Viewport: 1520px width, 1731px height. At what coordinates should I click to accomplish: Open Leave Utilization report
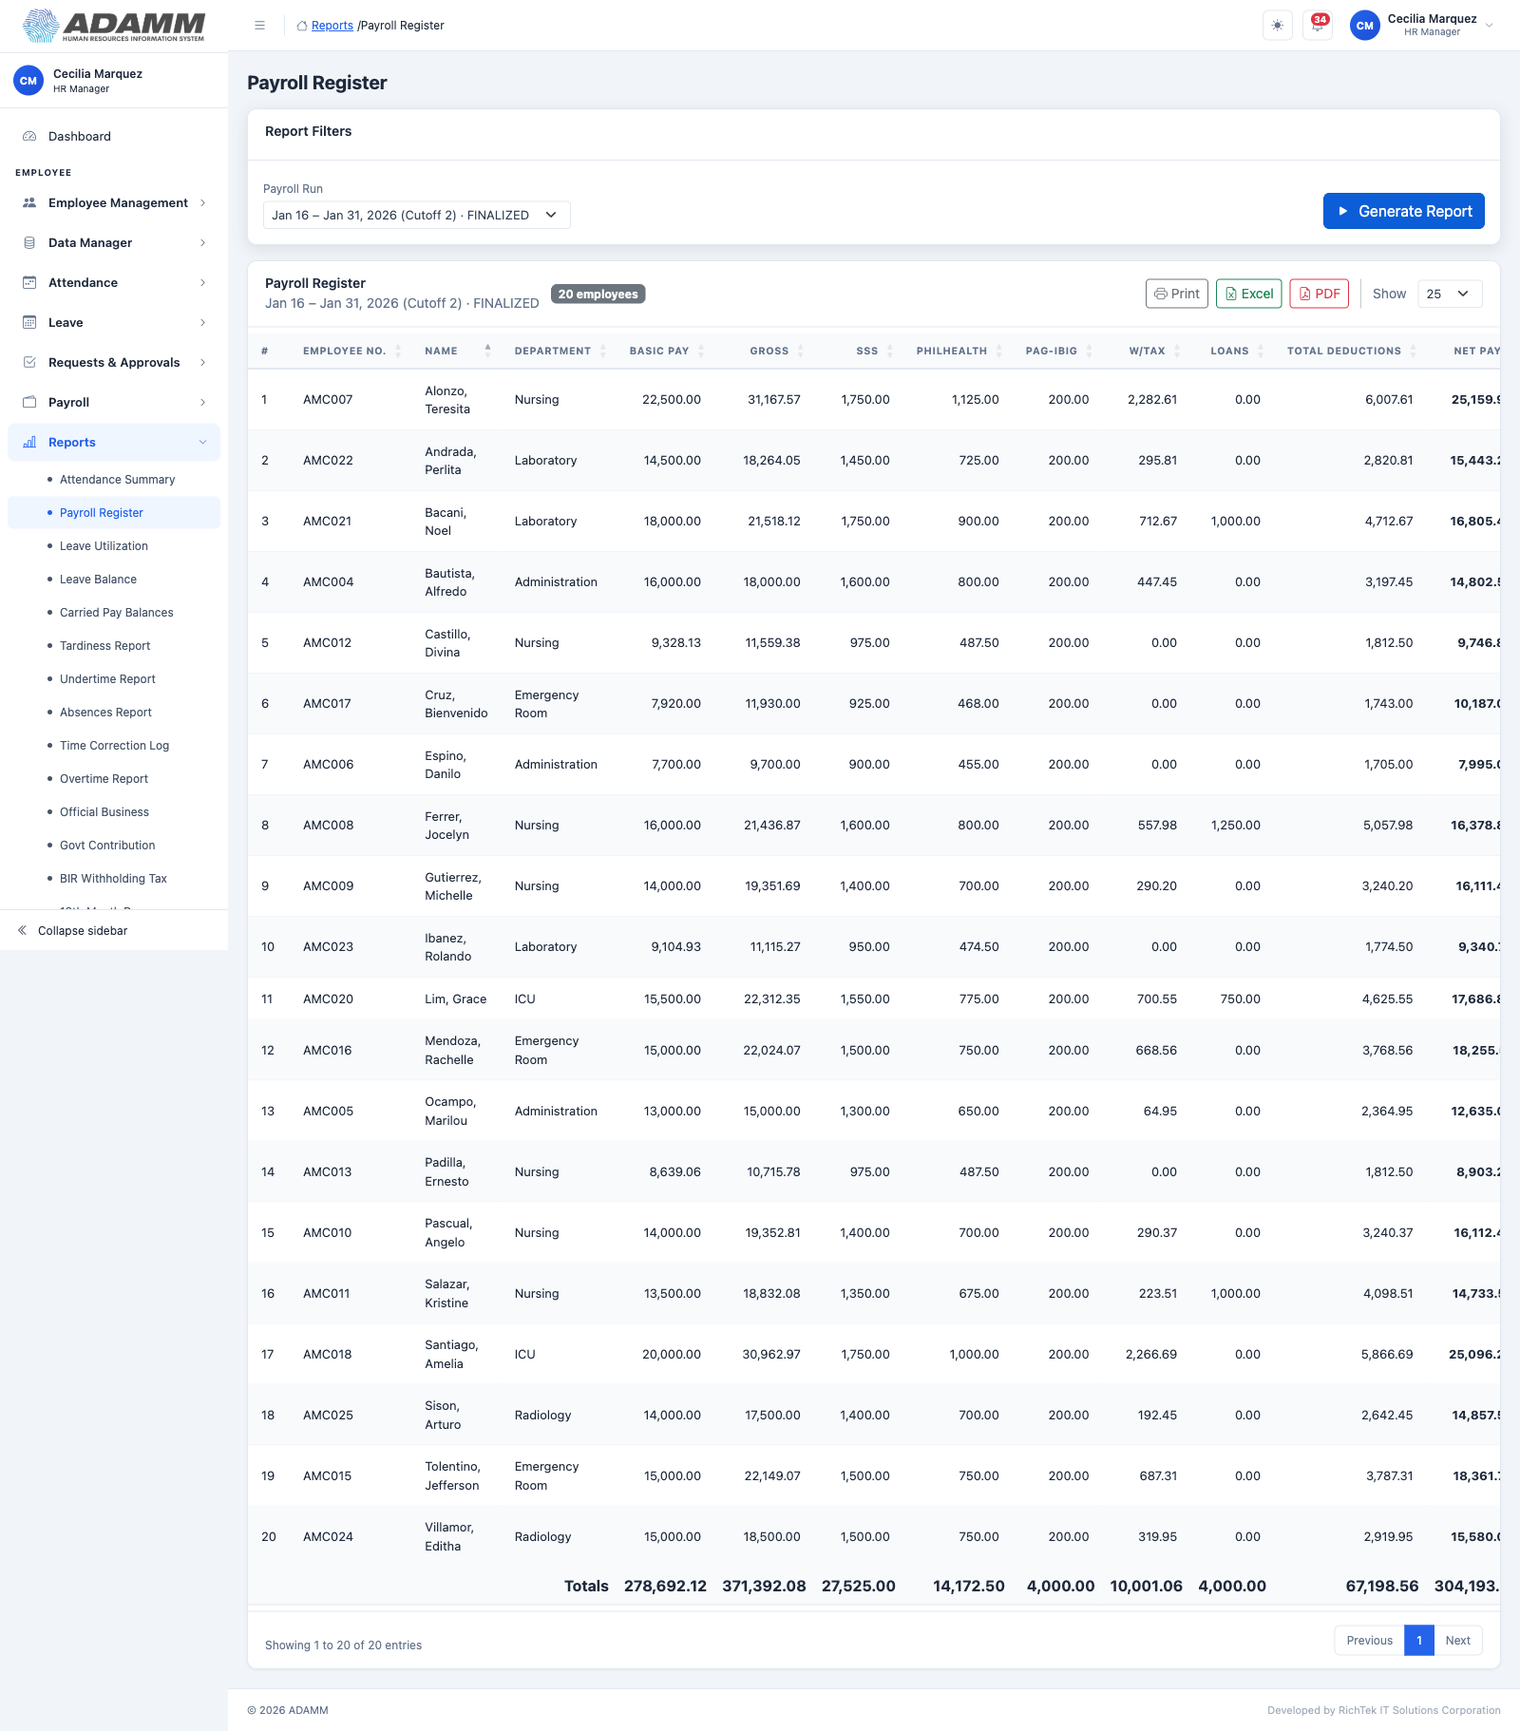pyautogui.click(x=104, y=546)
